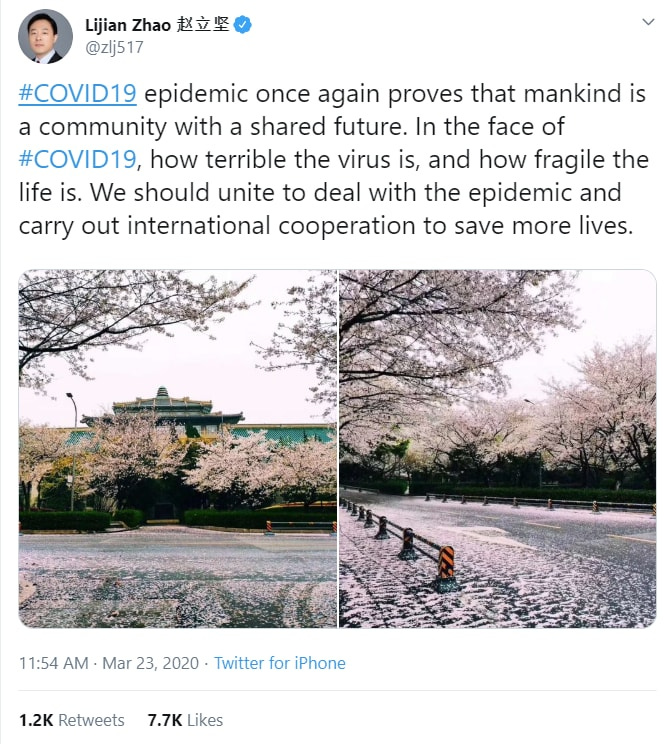The image size is (666, 744).
Task: View the pagoda building cherry blossom photo
Action: [177, 448]
